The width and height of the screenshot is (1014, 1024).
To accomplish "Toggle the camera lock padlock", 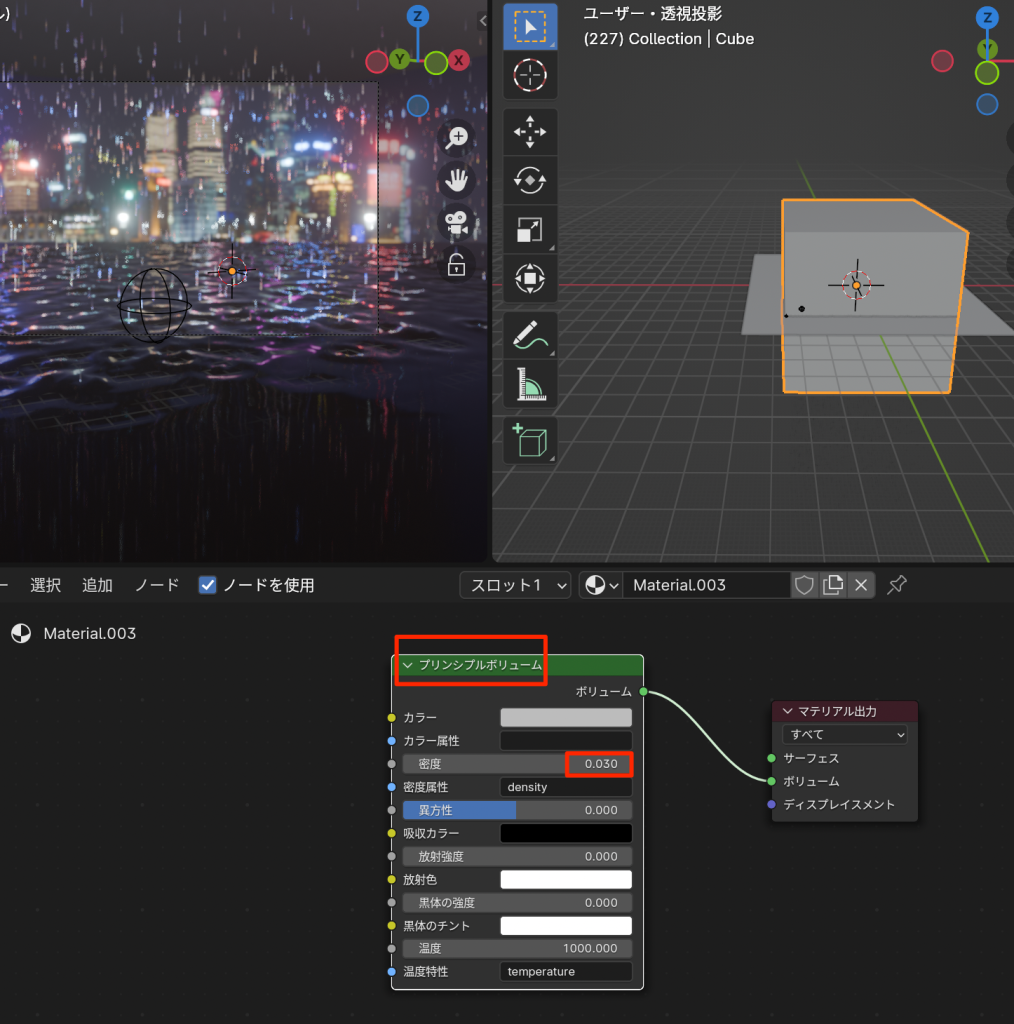I will [x=456, y=265].
